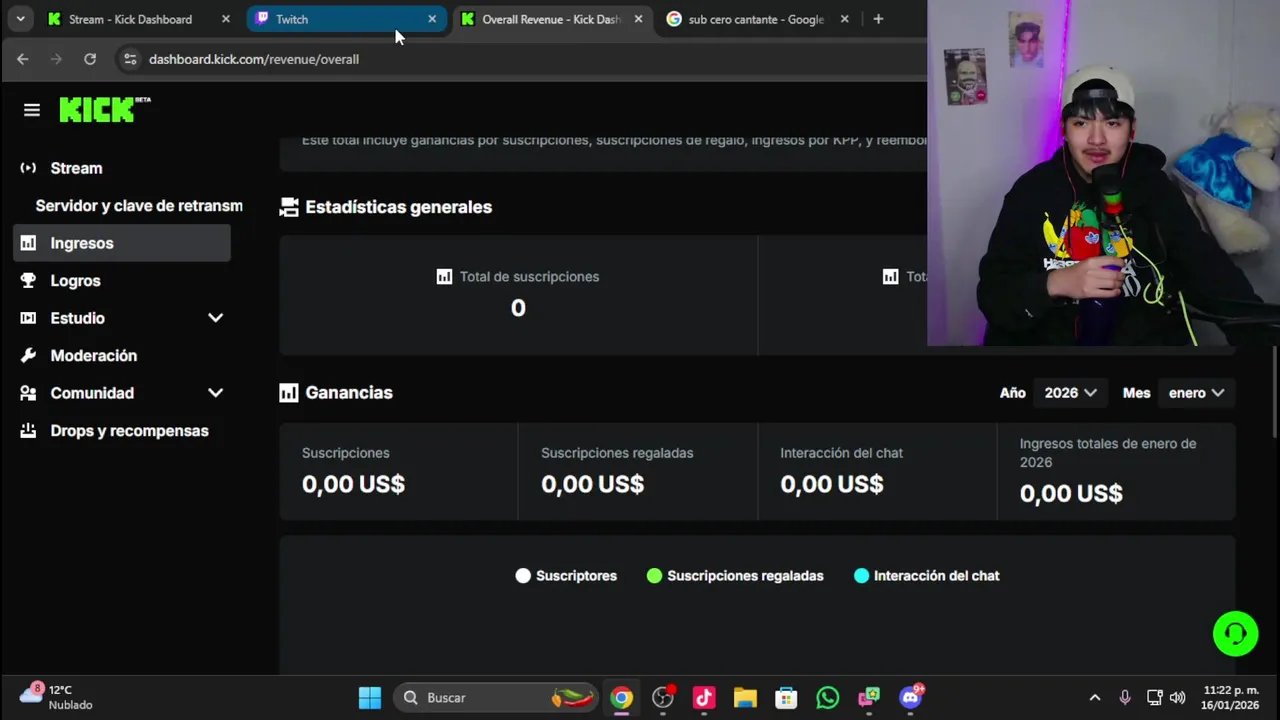Click the Suscripciones regaladas earnings card label

617,453
